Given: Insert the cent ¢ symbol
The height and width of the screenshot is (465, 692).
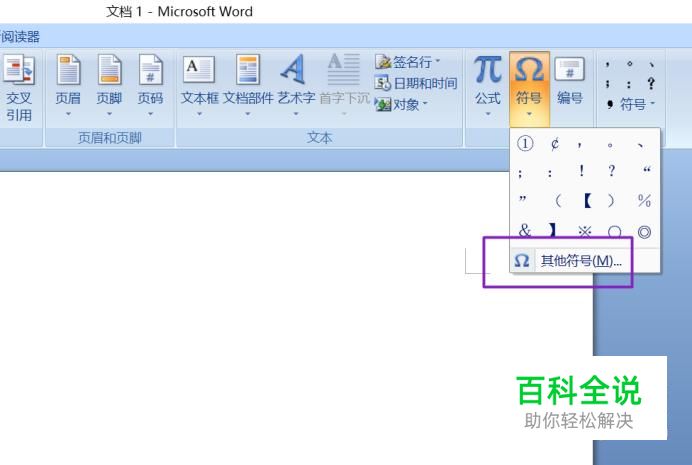Looking at the screenshot, I should tap(555, 143).
